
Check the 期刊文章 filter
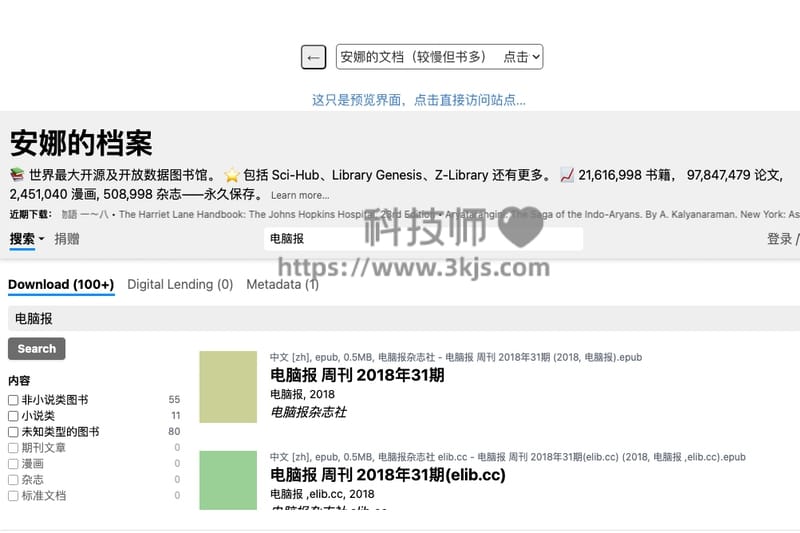click(13, 448)
